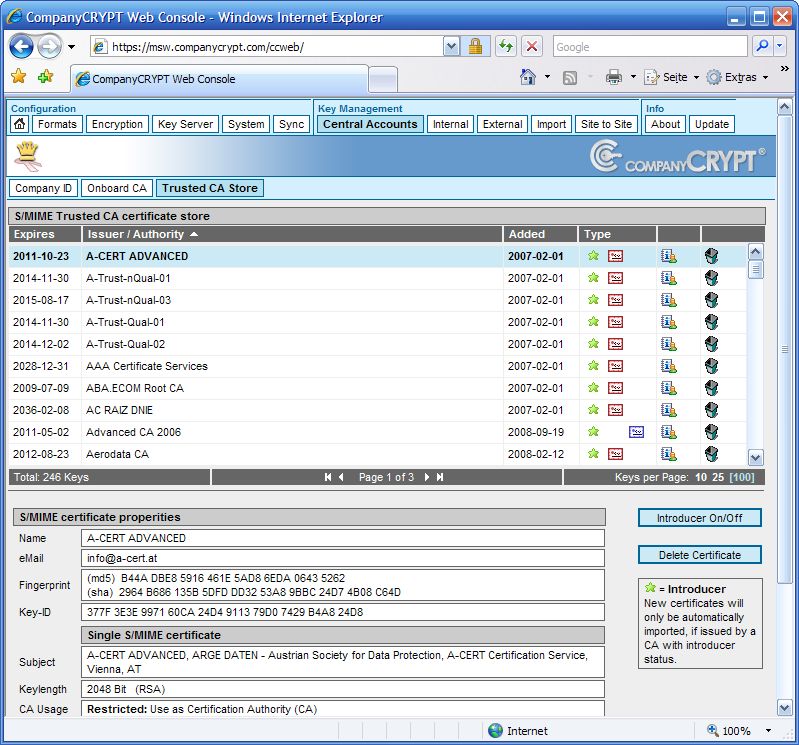Open the zoom level dropdown in status bar
Image resolution: width=799 pixels, height=745 pixels.
(768, 731)
